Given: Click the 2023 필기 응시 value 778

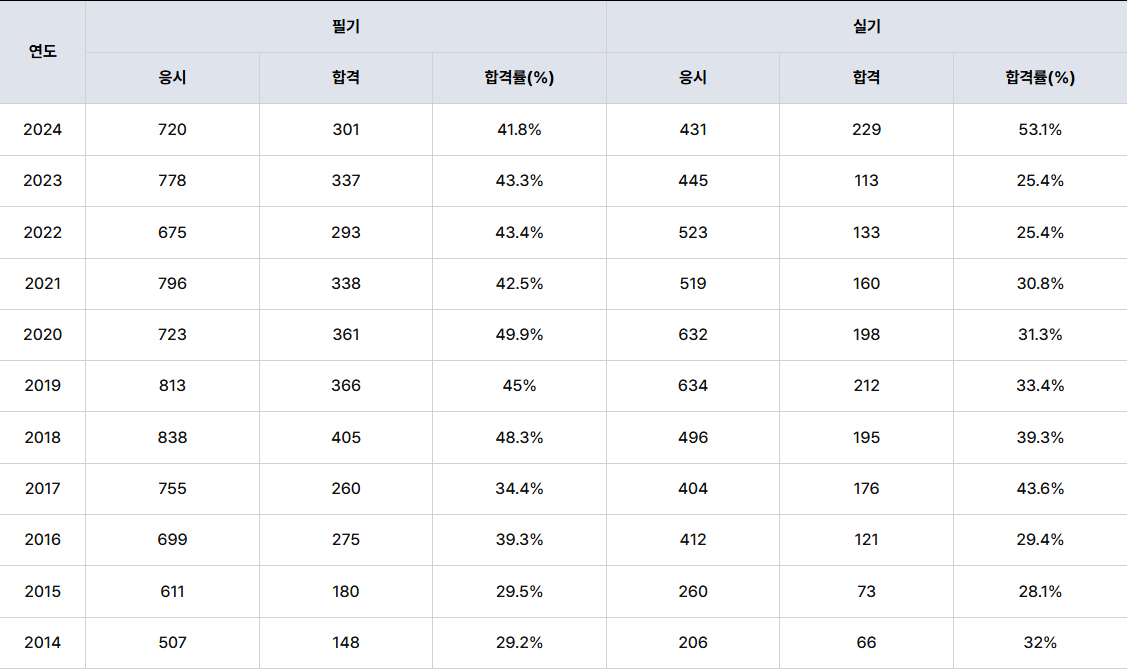Looking at the screenshot, I should [172, 180].
